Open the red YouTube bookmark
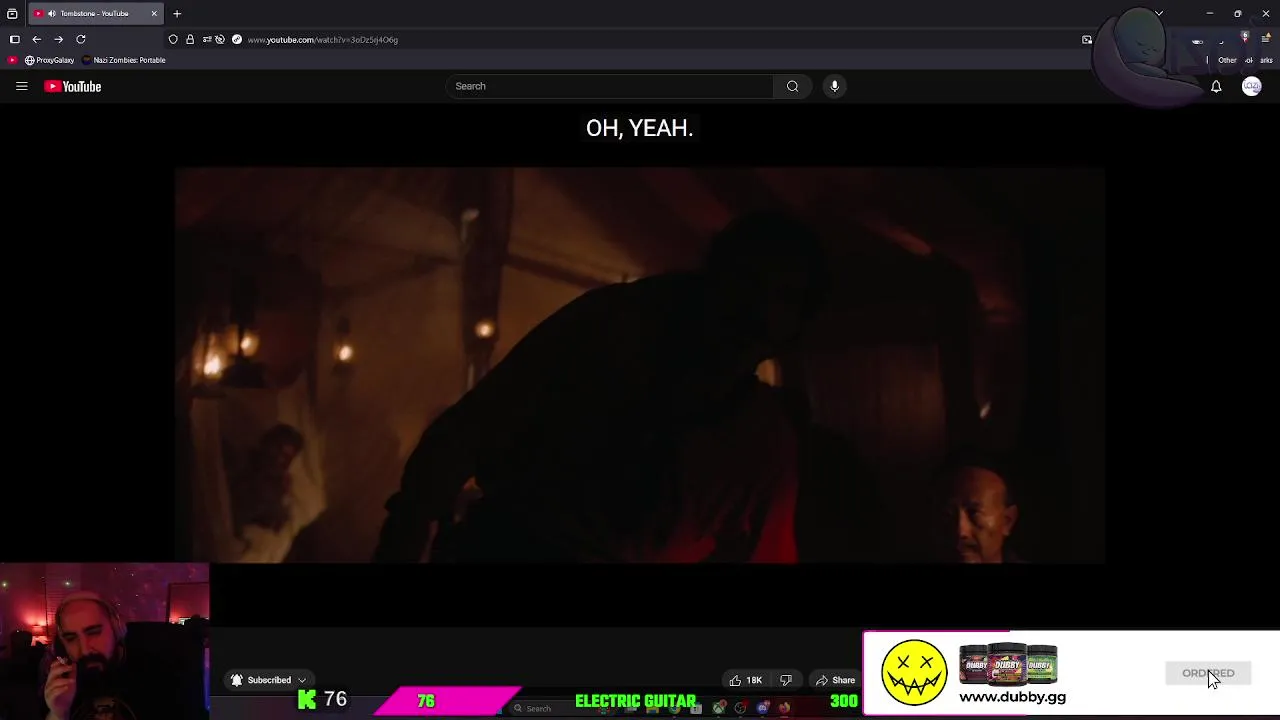Screen dimensions: 1280x720 (13, 60)
